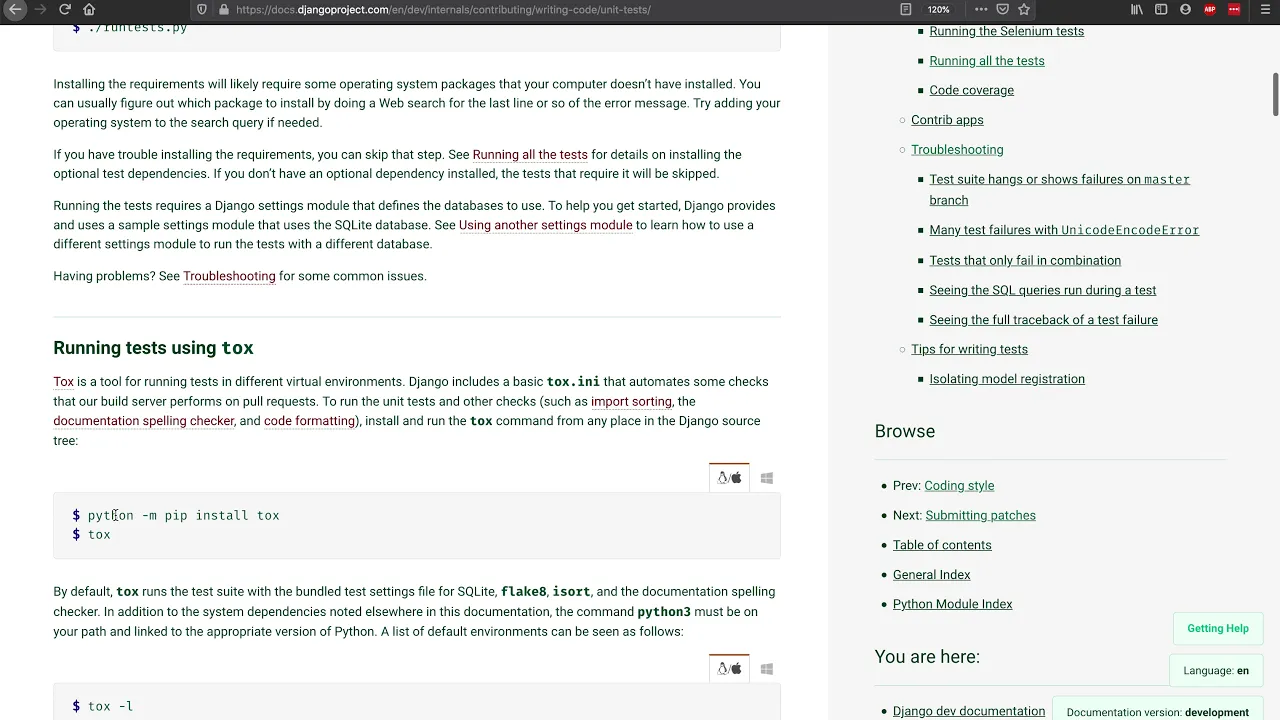Open 'Isolating model registration' link

coord(1006,379)
